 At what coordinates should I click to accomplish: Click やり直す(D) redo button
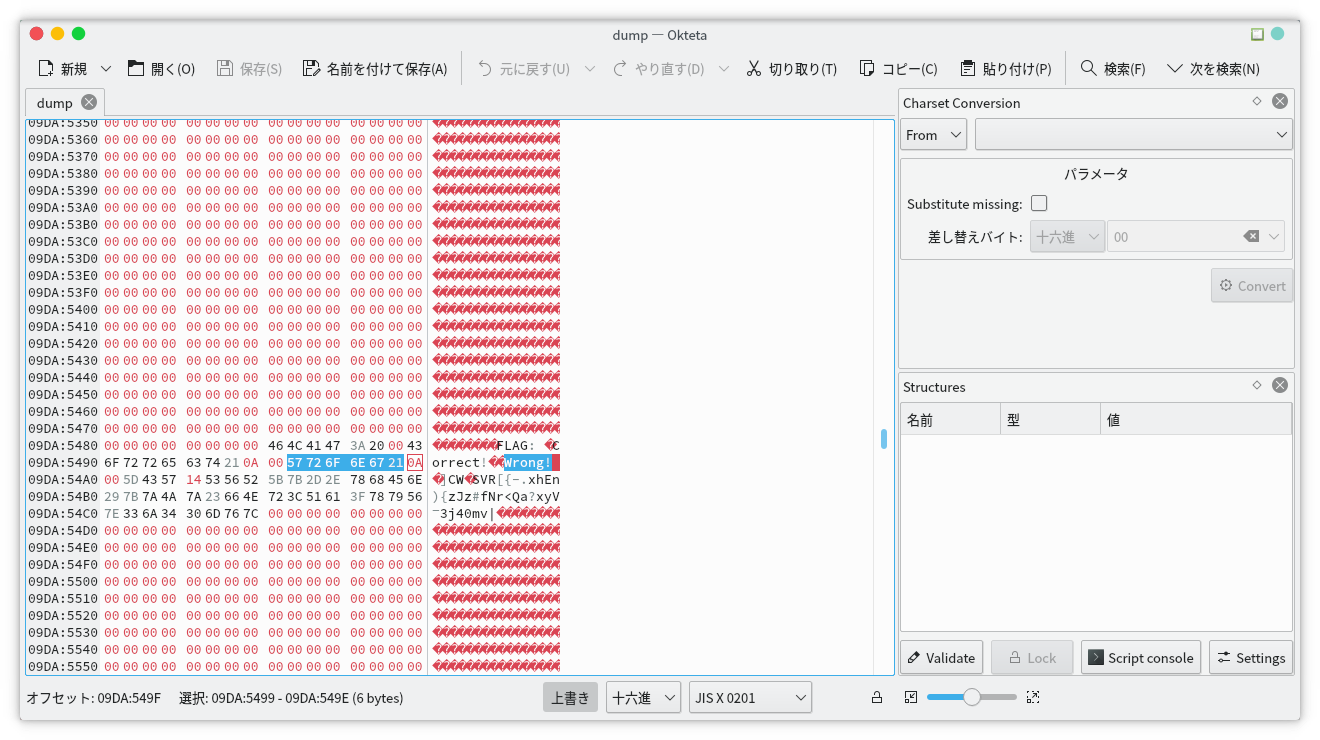point(658,69)
